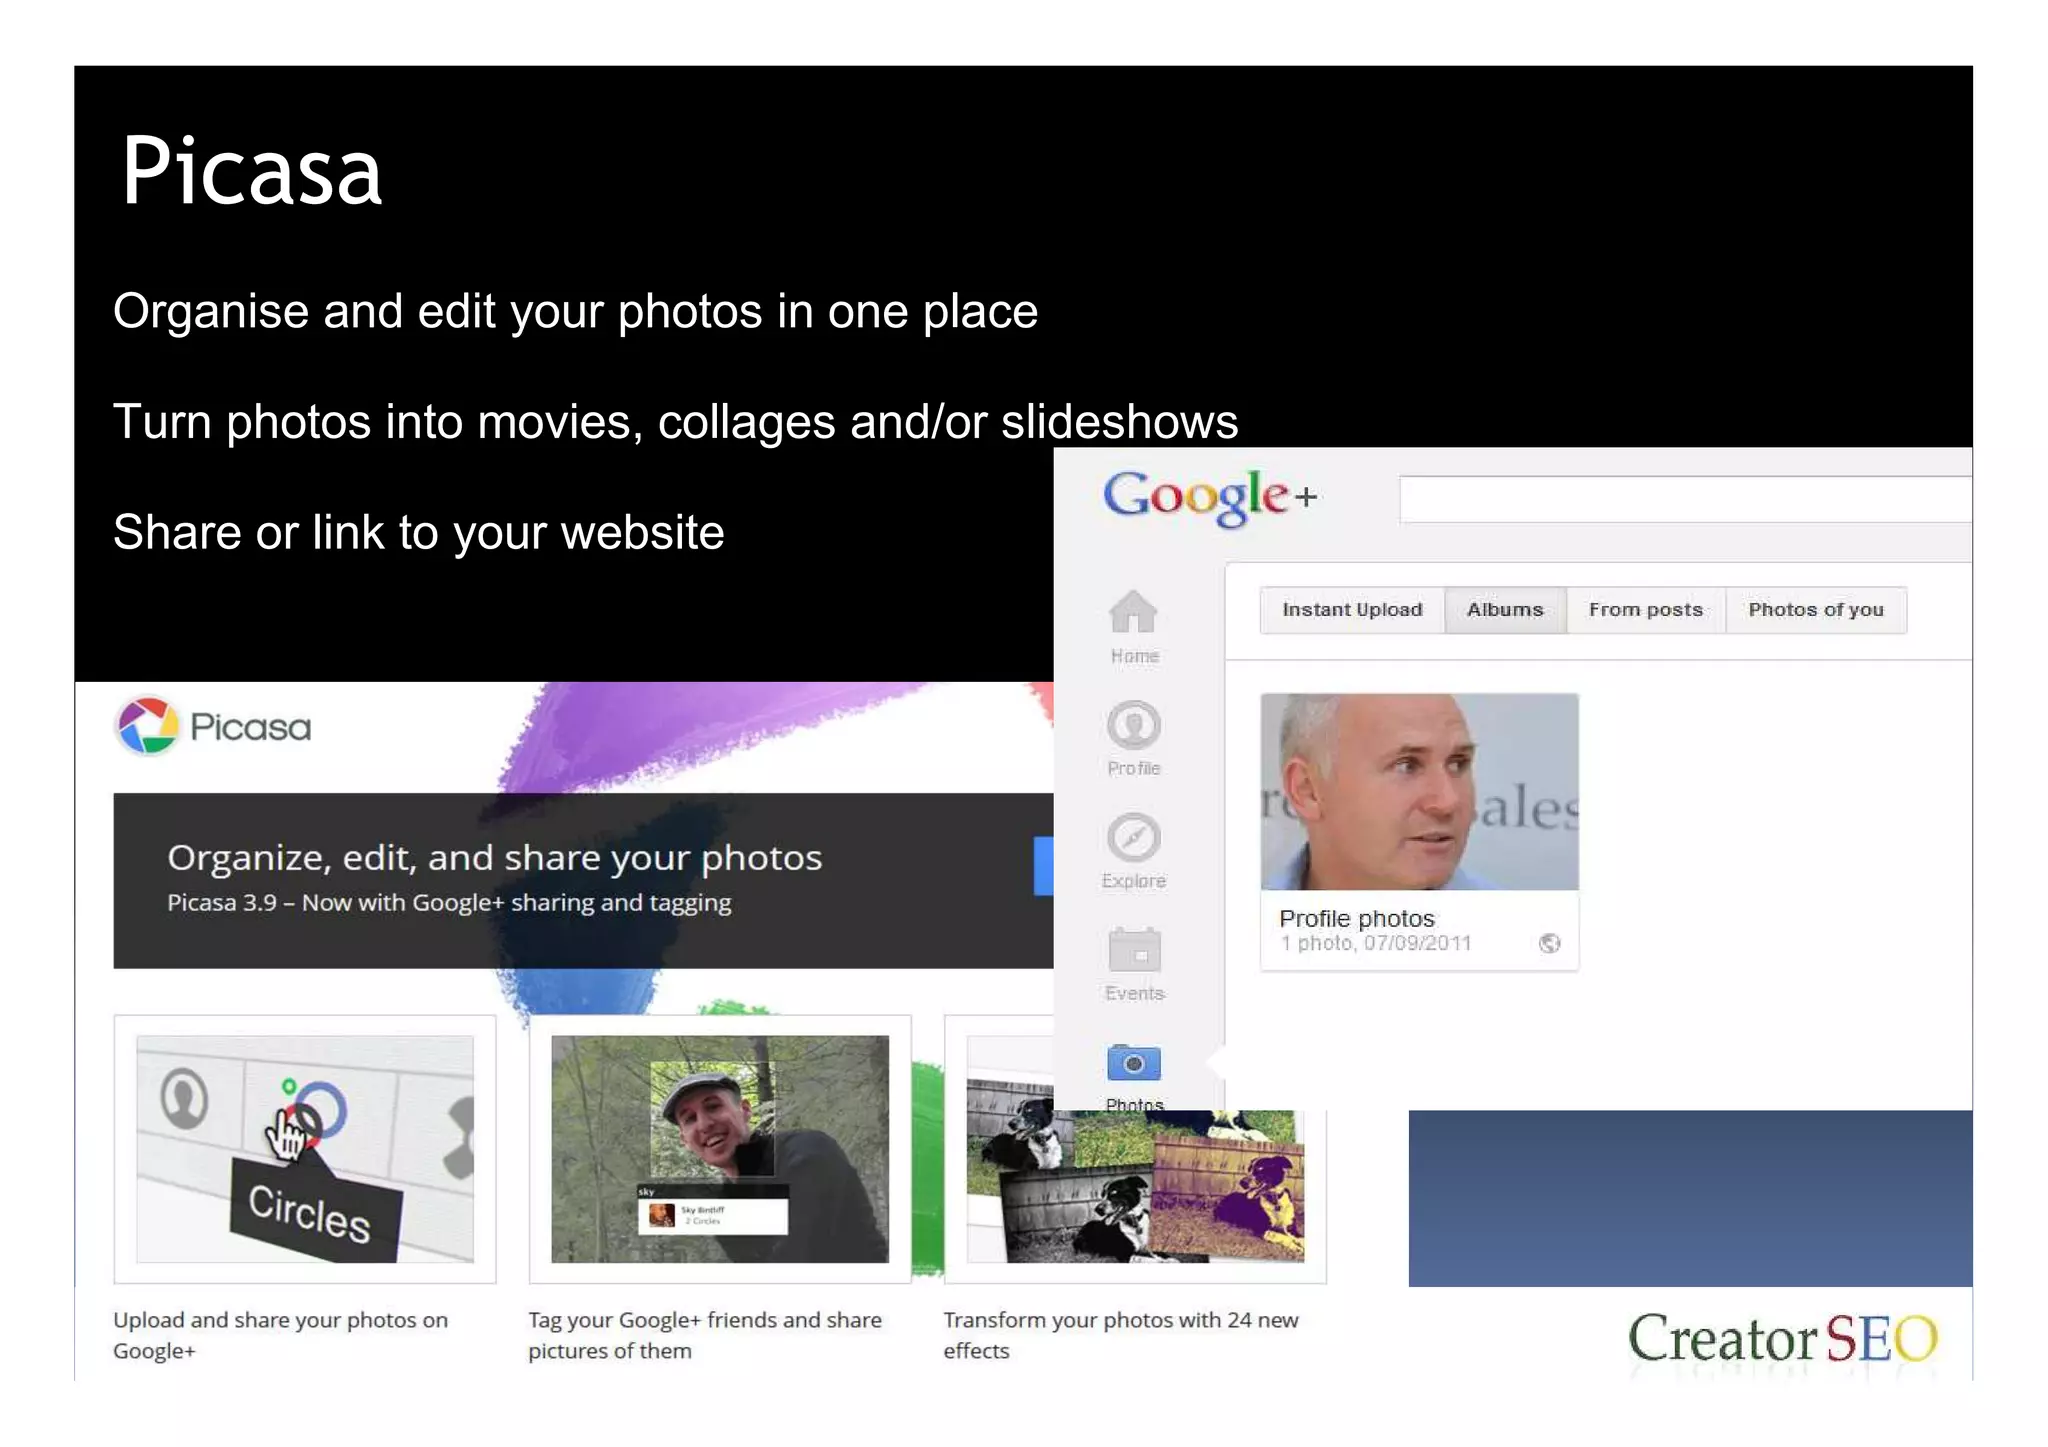
Task: Click the Google+ logo
Action: point(1211,497)
